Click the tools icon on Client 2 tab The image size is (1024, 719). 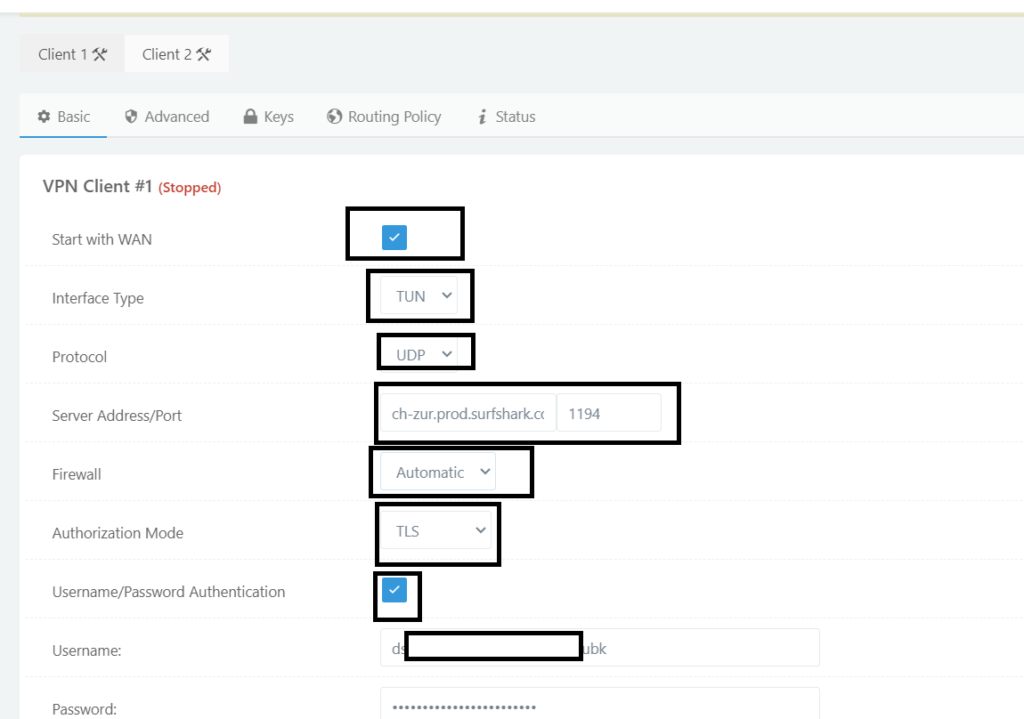[204, 55]
